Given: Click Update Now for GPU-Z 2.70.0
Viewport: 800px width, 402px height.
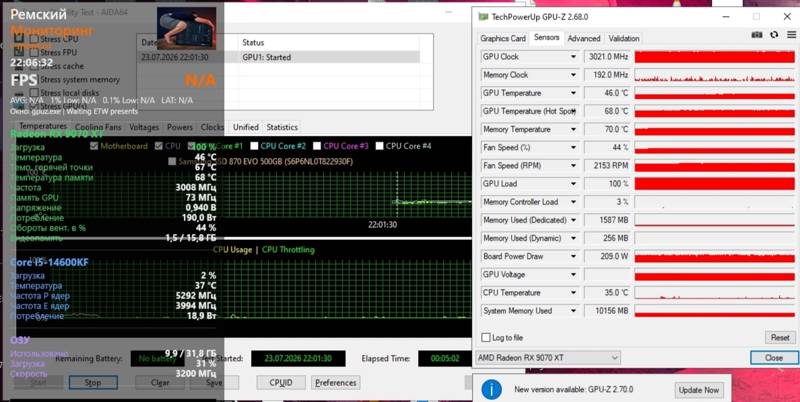Looking at the screenshot, I should click(x=698, y=390).
